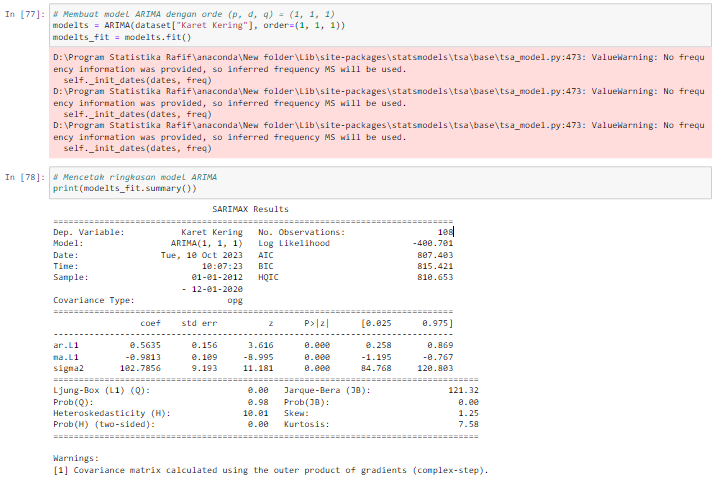Click the SARIMAX Results heading
Image resolution: width=714 pixels, height=483 pixels.
250,209
